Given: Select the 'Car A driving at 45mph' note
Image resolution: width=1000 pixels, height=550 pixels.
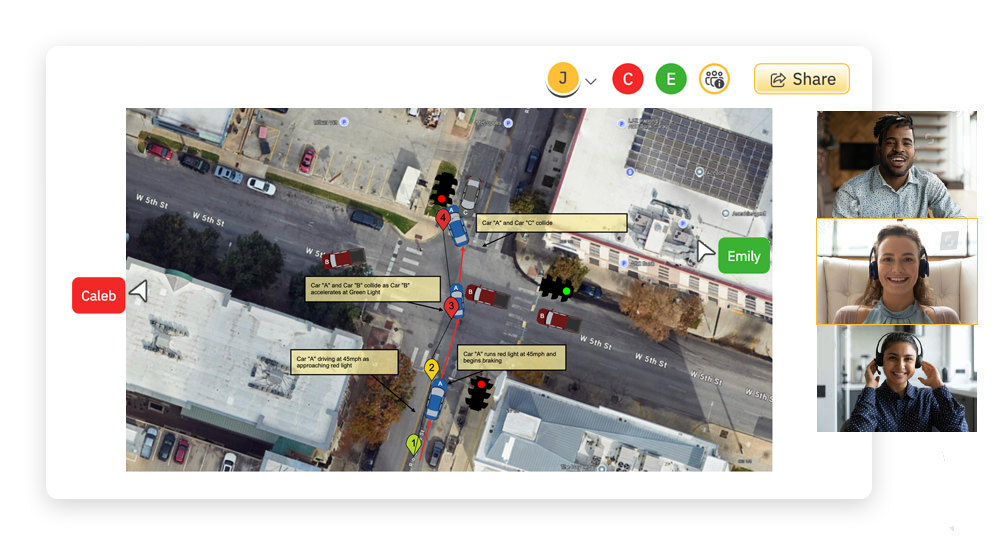Looking at the screenshot, I should pyautogui.click(x=344, y=362).
